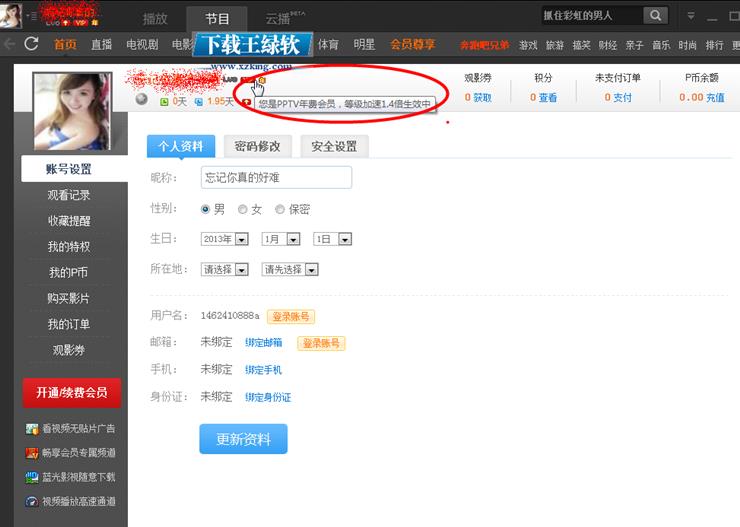Open the birth day dropdown showing 1日
The image size is (740, 527).
click(332, 239)
